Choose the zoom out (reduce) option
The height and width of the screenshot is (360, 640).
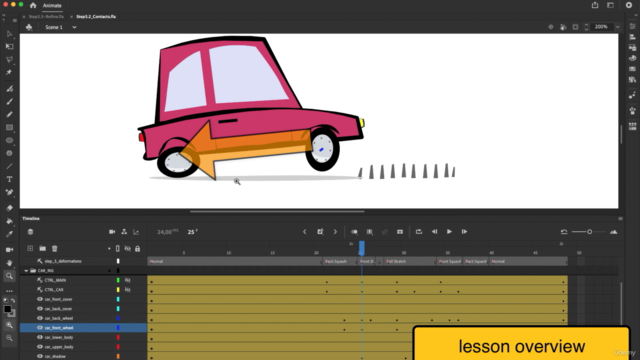tap(9, 338)
